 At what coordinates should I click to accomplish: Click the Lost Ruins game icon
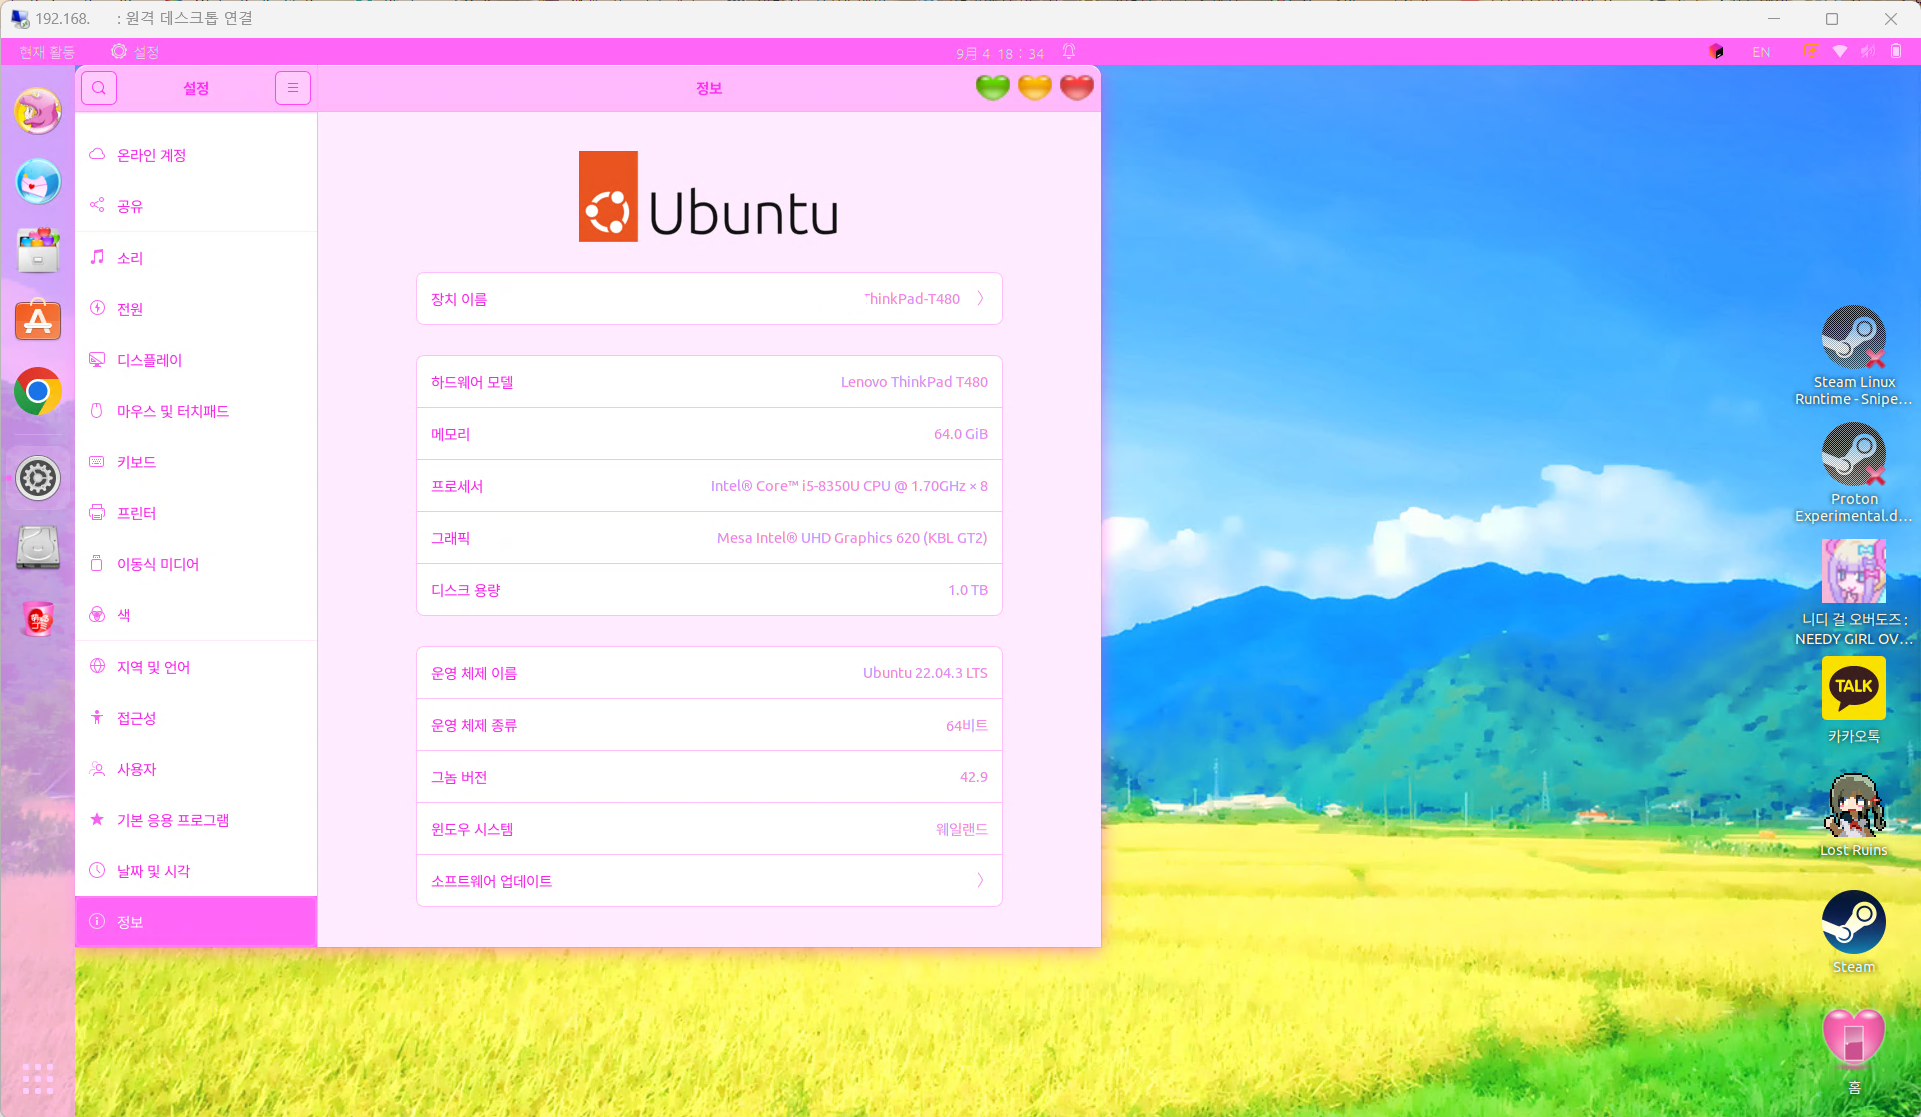[1853, 806]
